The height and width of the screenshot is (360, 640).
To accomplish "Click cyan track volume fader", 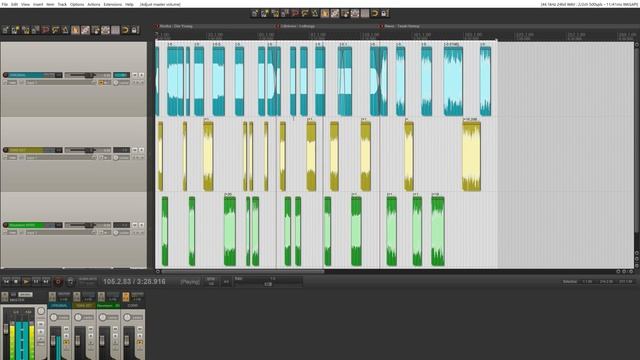I will [88, 75].
